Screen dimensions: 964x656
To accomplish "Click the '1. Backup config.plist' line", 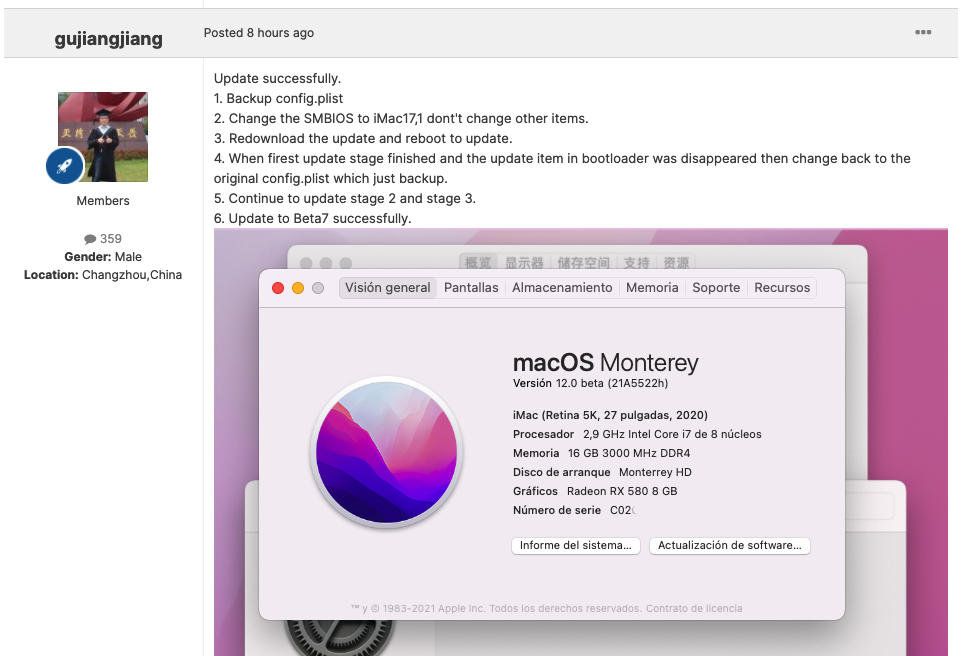I will (279, 98).
